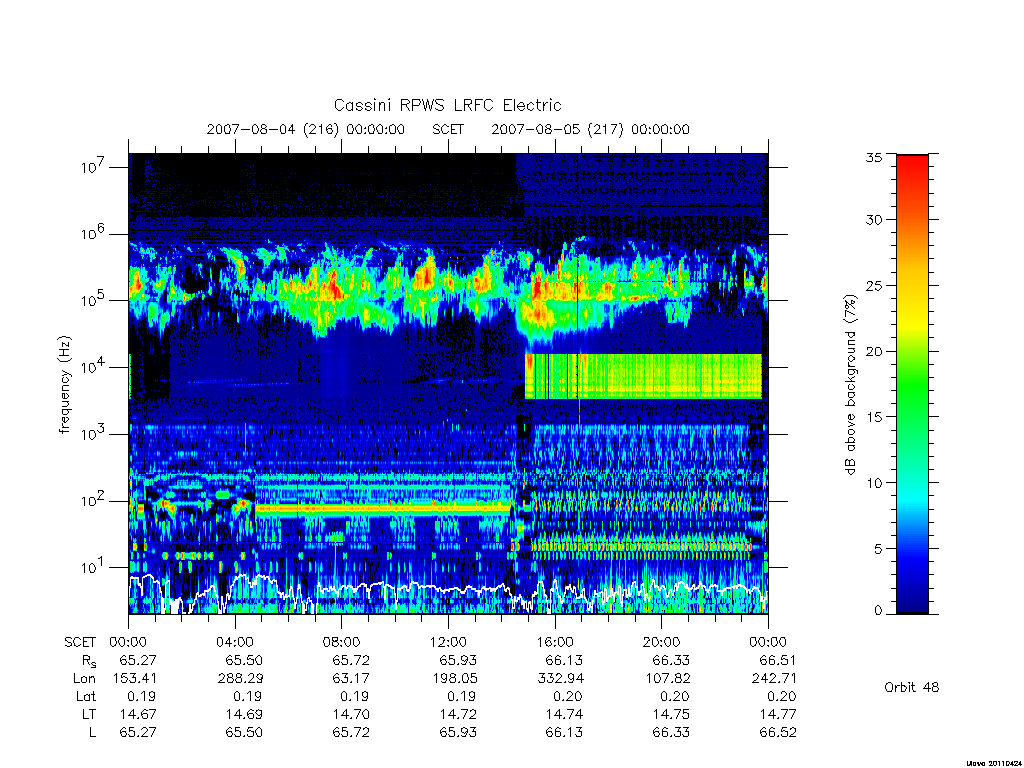Select the Rs value 66.51

point(778,660)
